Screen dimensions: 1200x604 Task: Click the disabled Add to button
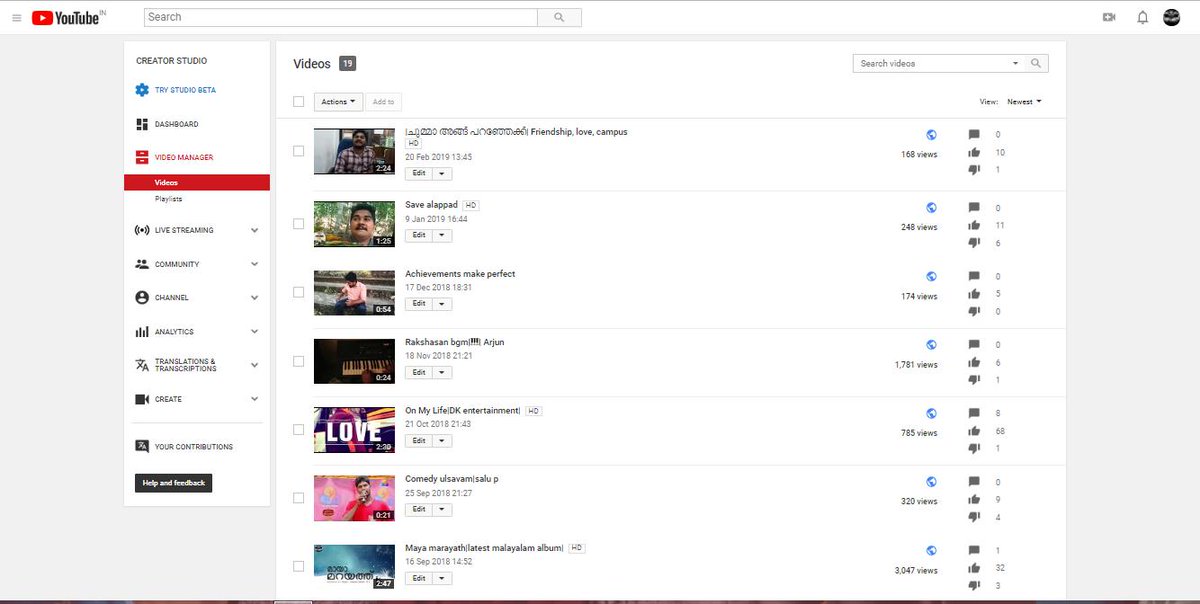pyautogui.click(x=383, y=101)
